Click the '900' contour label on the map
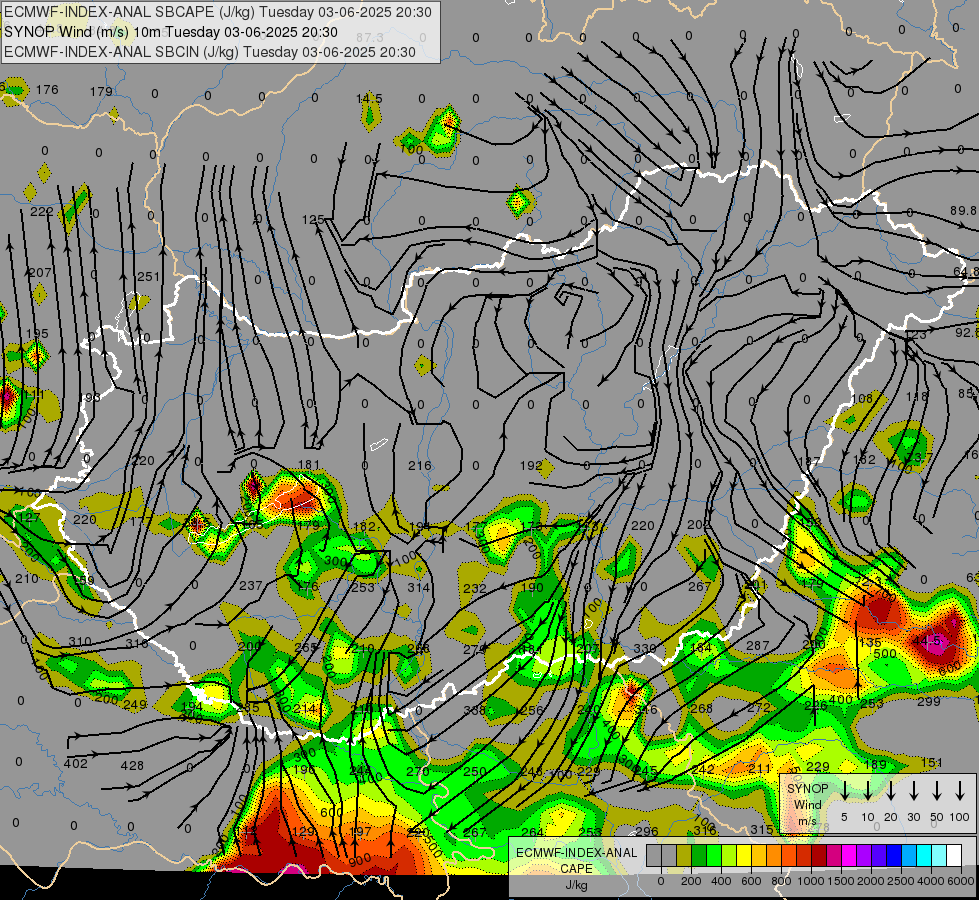This screenshot has width=979, height=900. point(360,859)
